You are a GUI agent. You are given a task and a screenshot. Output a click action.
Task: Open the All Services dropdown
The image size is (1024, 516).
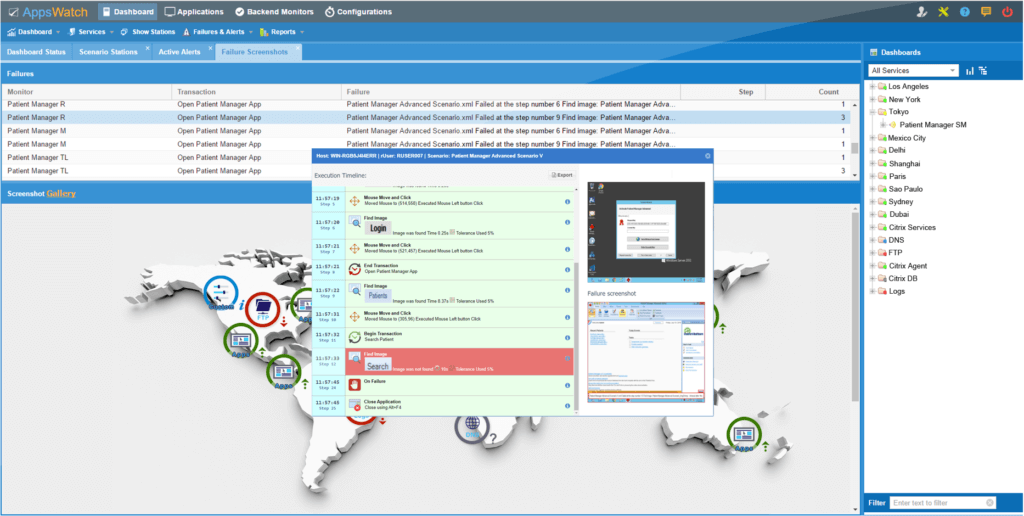pos(913,71)
